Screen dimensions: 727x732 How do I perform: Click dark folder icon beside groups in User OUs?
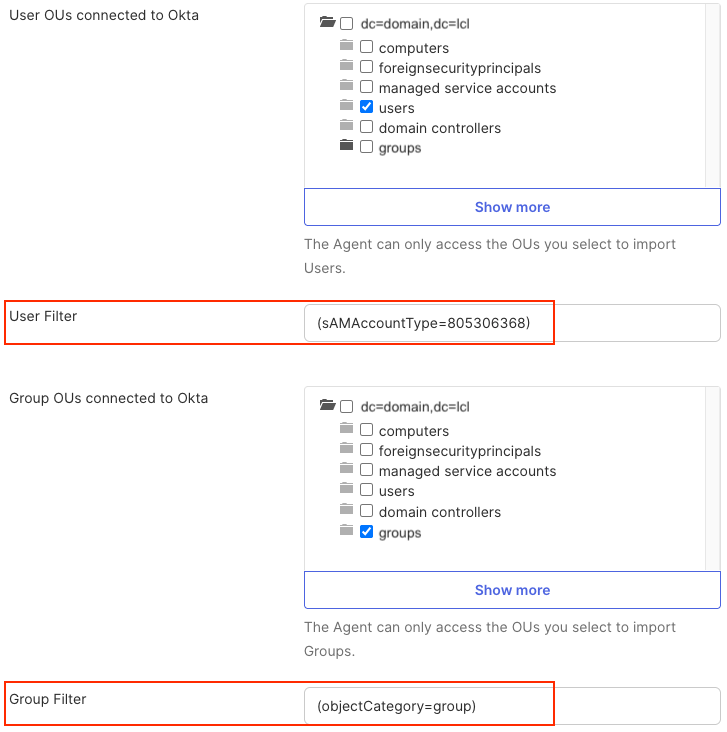coord(346,146)
